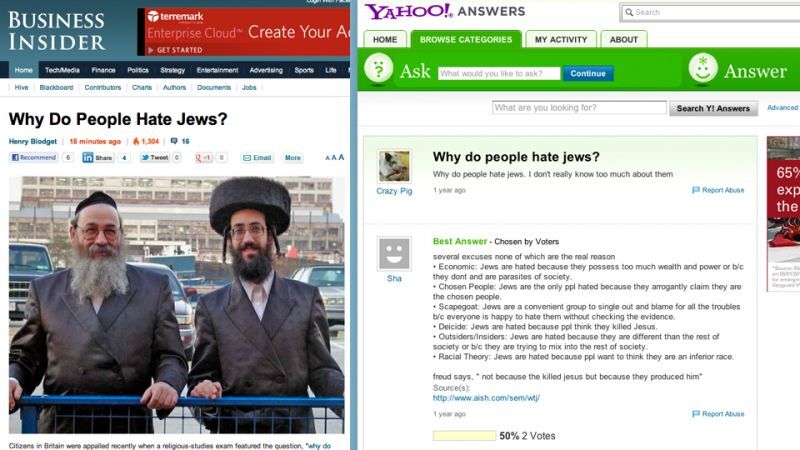This screenshot has height=450, width=800.
Task: Click the Crazy Pig user avatar
Action: (394, 166)
